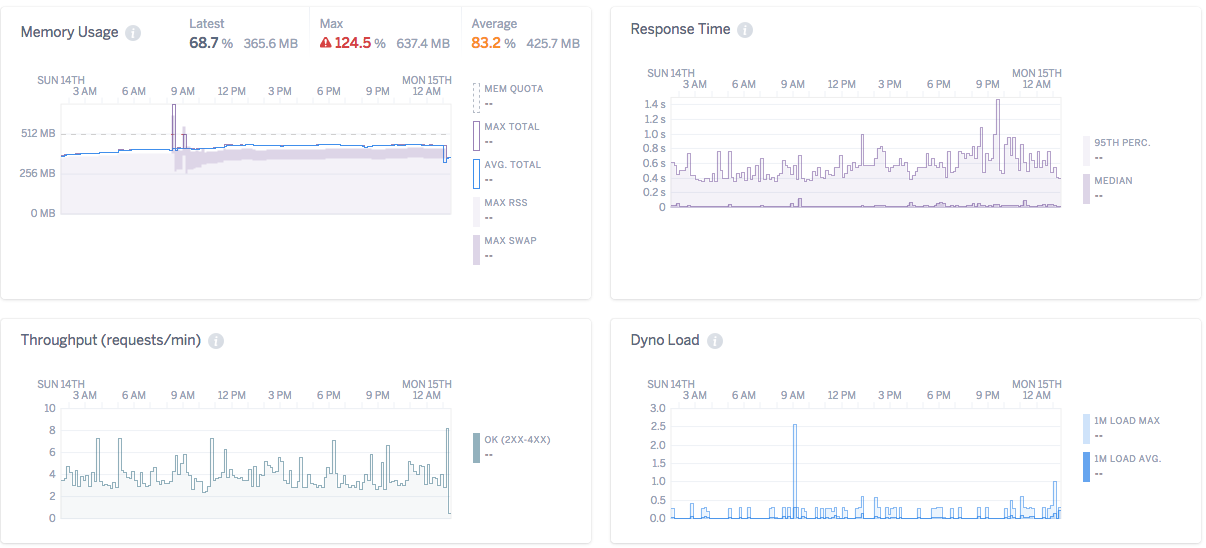Toggle the MAX SWAP legend series
Viewport: 1206px width, 548px height.
click(504, 249)
